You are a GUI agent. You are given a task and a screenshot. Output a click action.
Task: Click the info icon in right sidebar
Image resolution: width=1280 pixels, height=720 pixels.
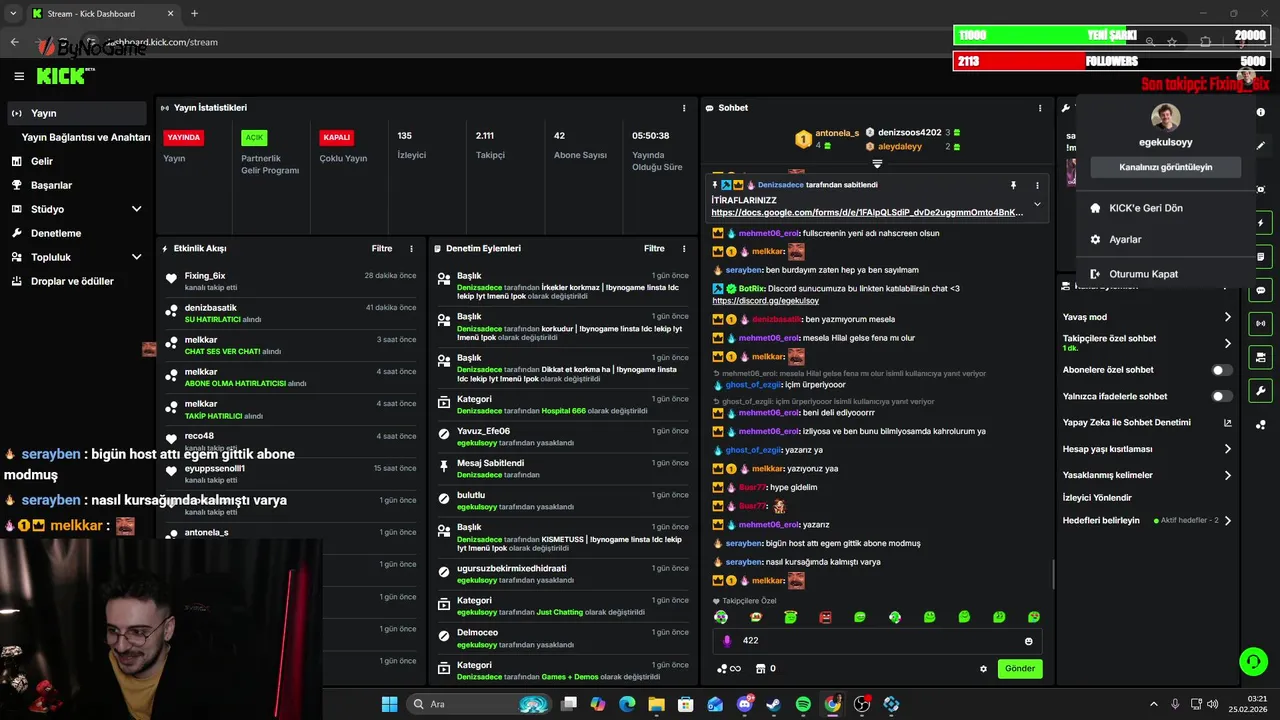pos(1261,113)
